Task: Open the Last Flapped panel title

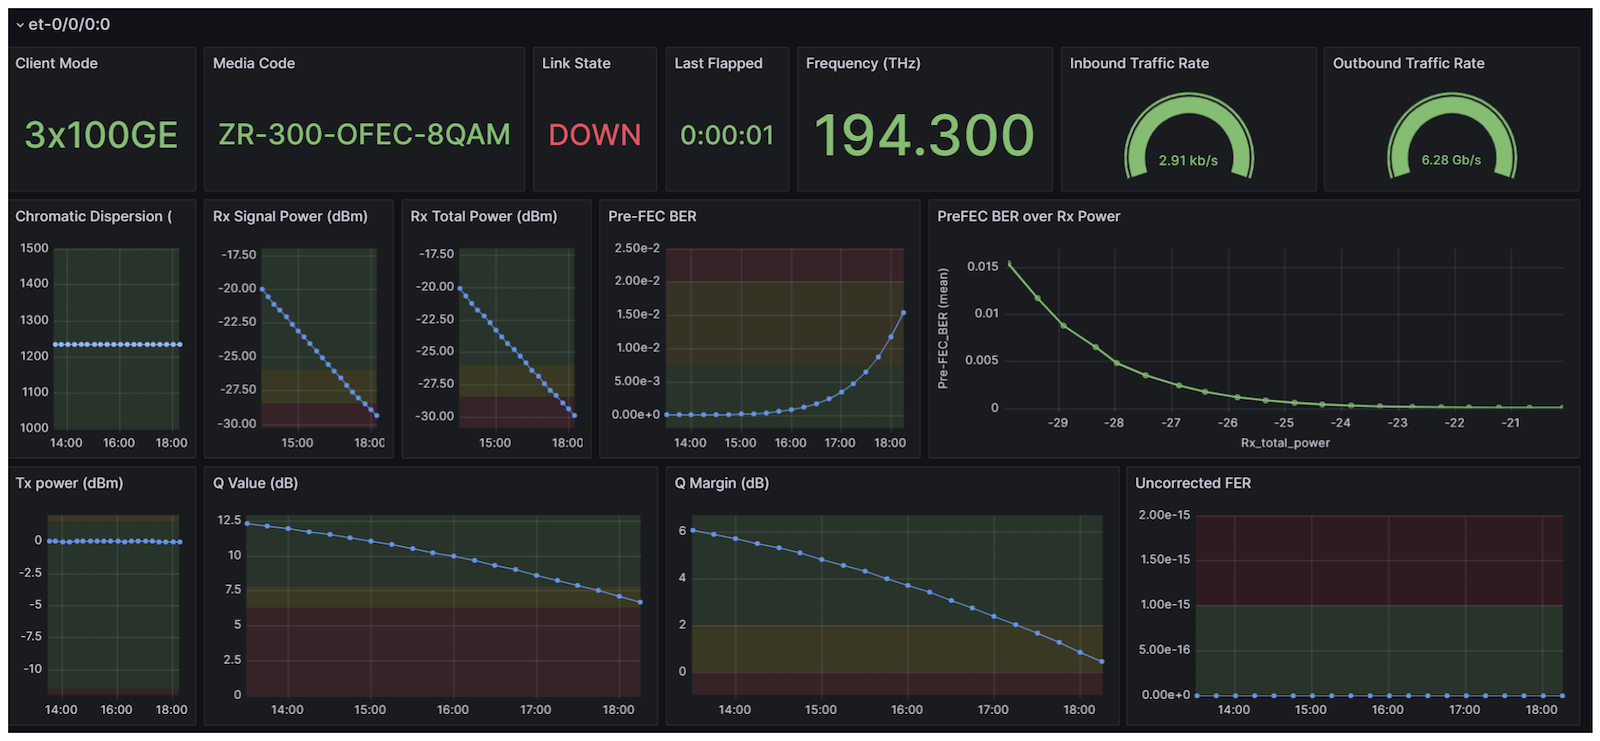Action: (x=718, y=63)
